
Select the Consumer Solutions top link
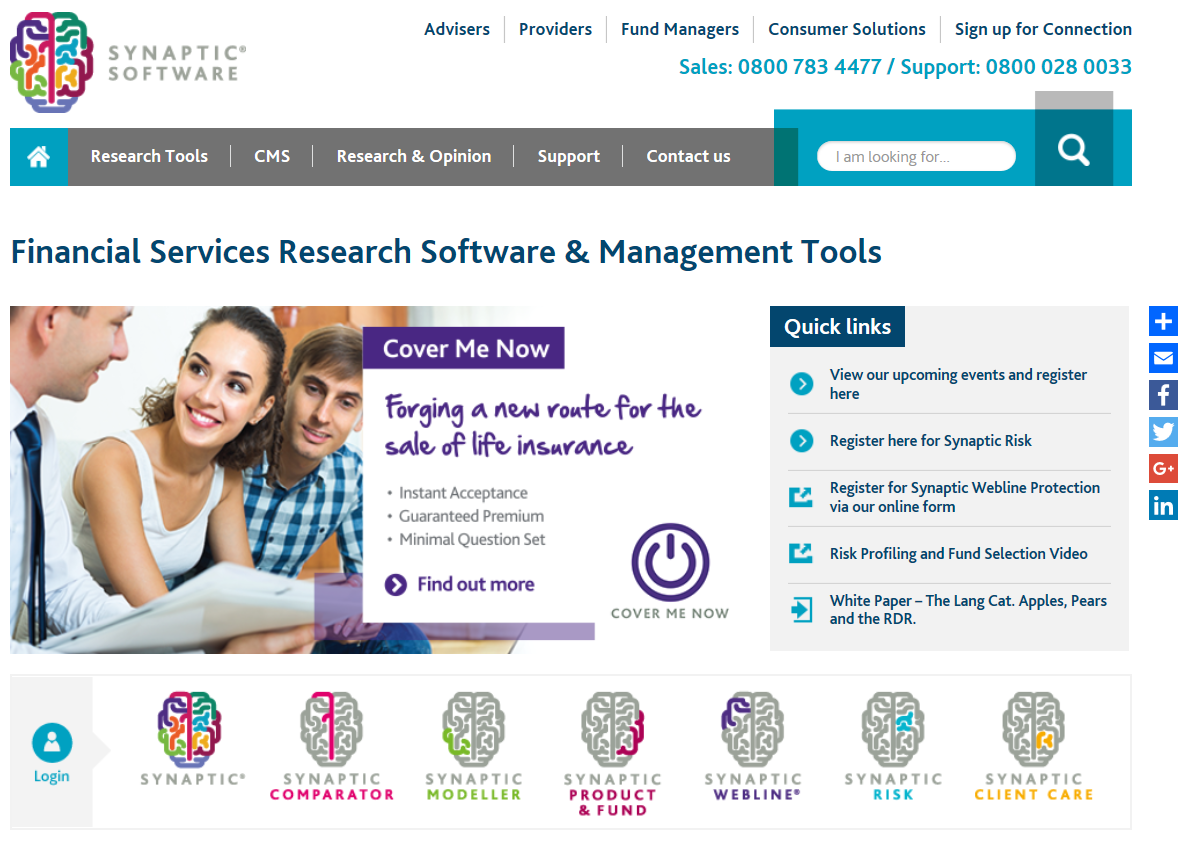pos(846,30)
